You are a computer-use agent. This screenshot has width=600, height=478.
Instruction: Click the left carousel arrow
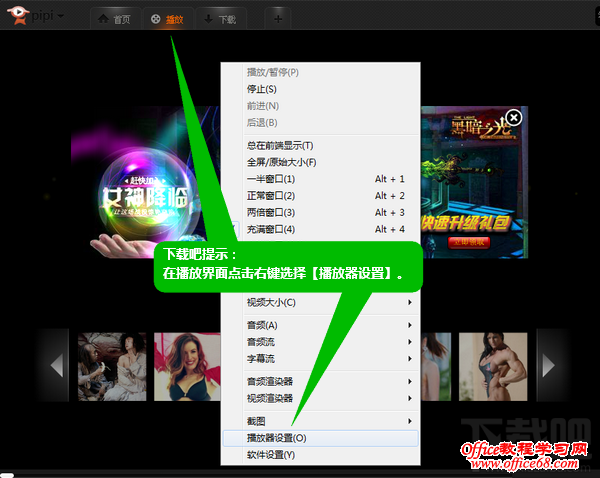click(x=56, y=365)
